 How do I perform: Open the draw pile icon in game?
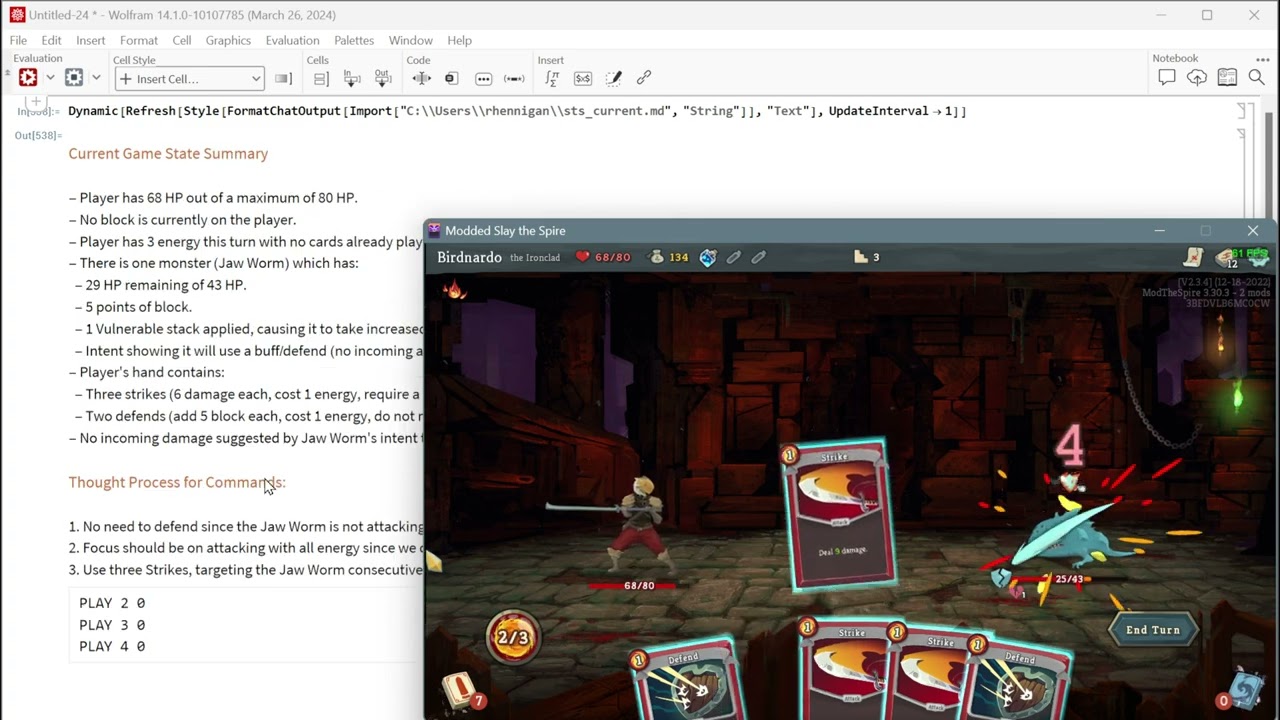coord(462,692)
